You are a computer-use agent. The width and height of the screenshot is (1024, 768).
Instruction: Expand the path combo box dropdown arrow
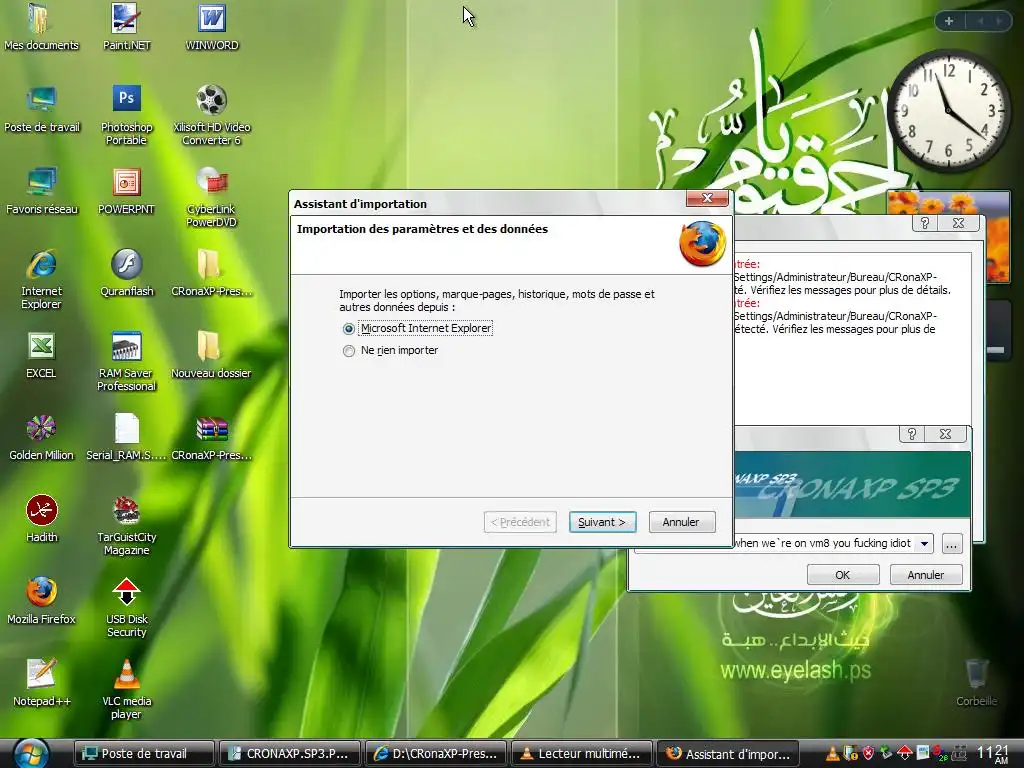tap(924, 543)
